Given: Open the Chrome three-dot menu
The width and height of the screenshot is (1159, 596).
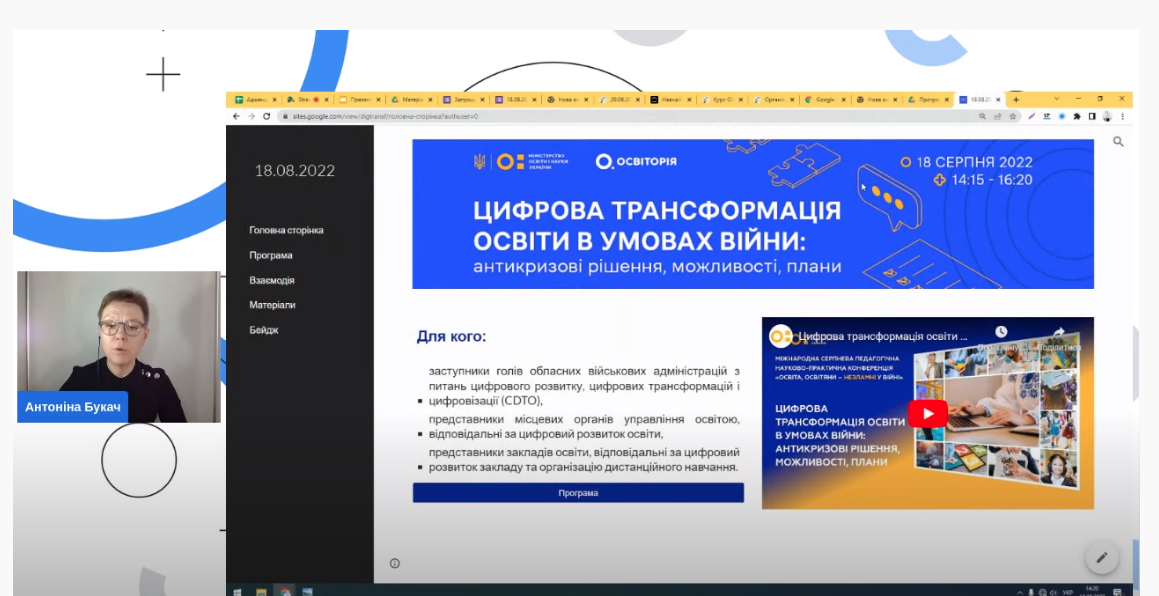Looking at the screenshot, I should (x=1123, y=116).
